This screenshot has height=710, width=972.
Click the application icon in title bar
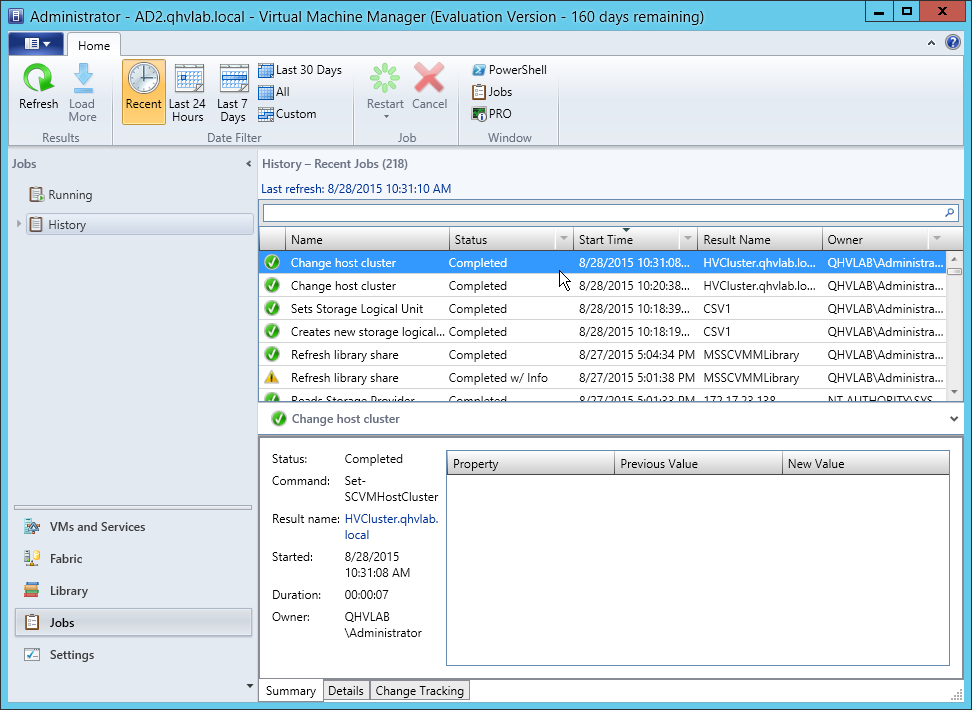[17, 16]
